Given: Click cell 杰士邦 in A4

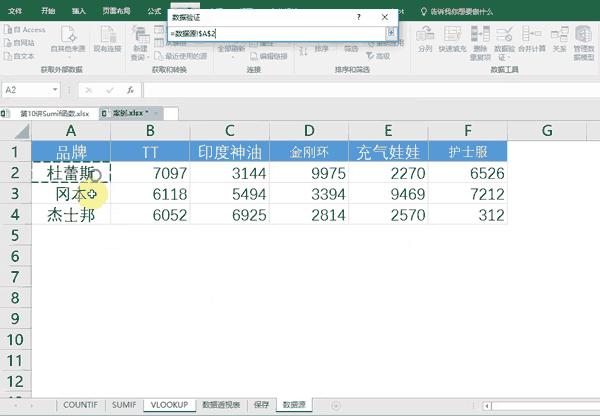Looking at the screenshot, I should tap(71, 215).
